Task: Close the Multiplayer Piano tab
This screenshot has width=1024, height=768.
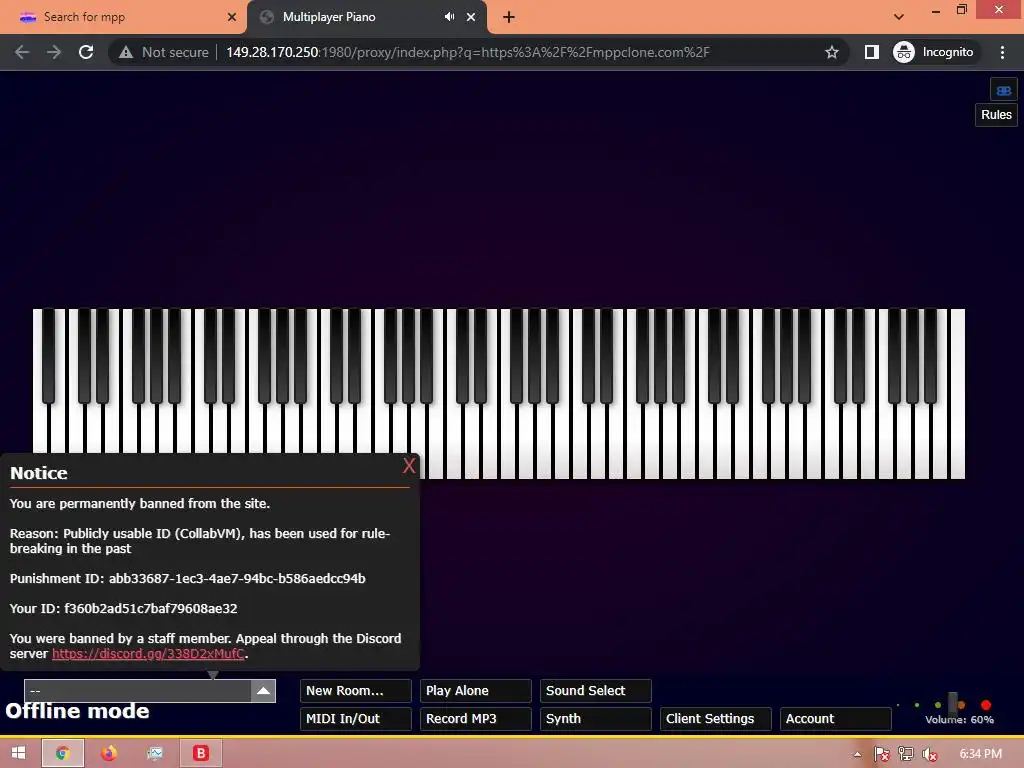Action: pos(471,17)
